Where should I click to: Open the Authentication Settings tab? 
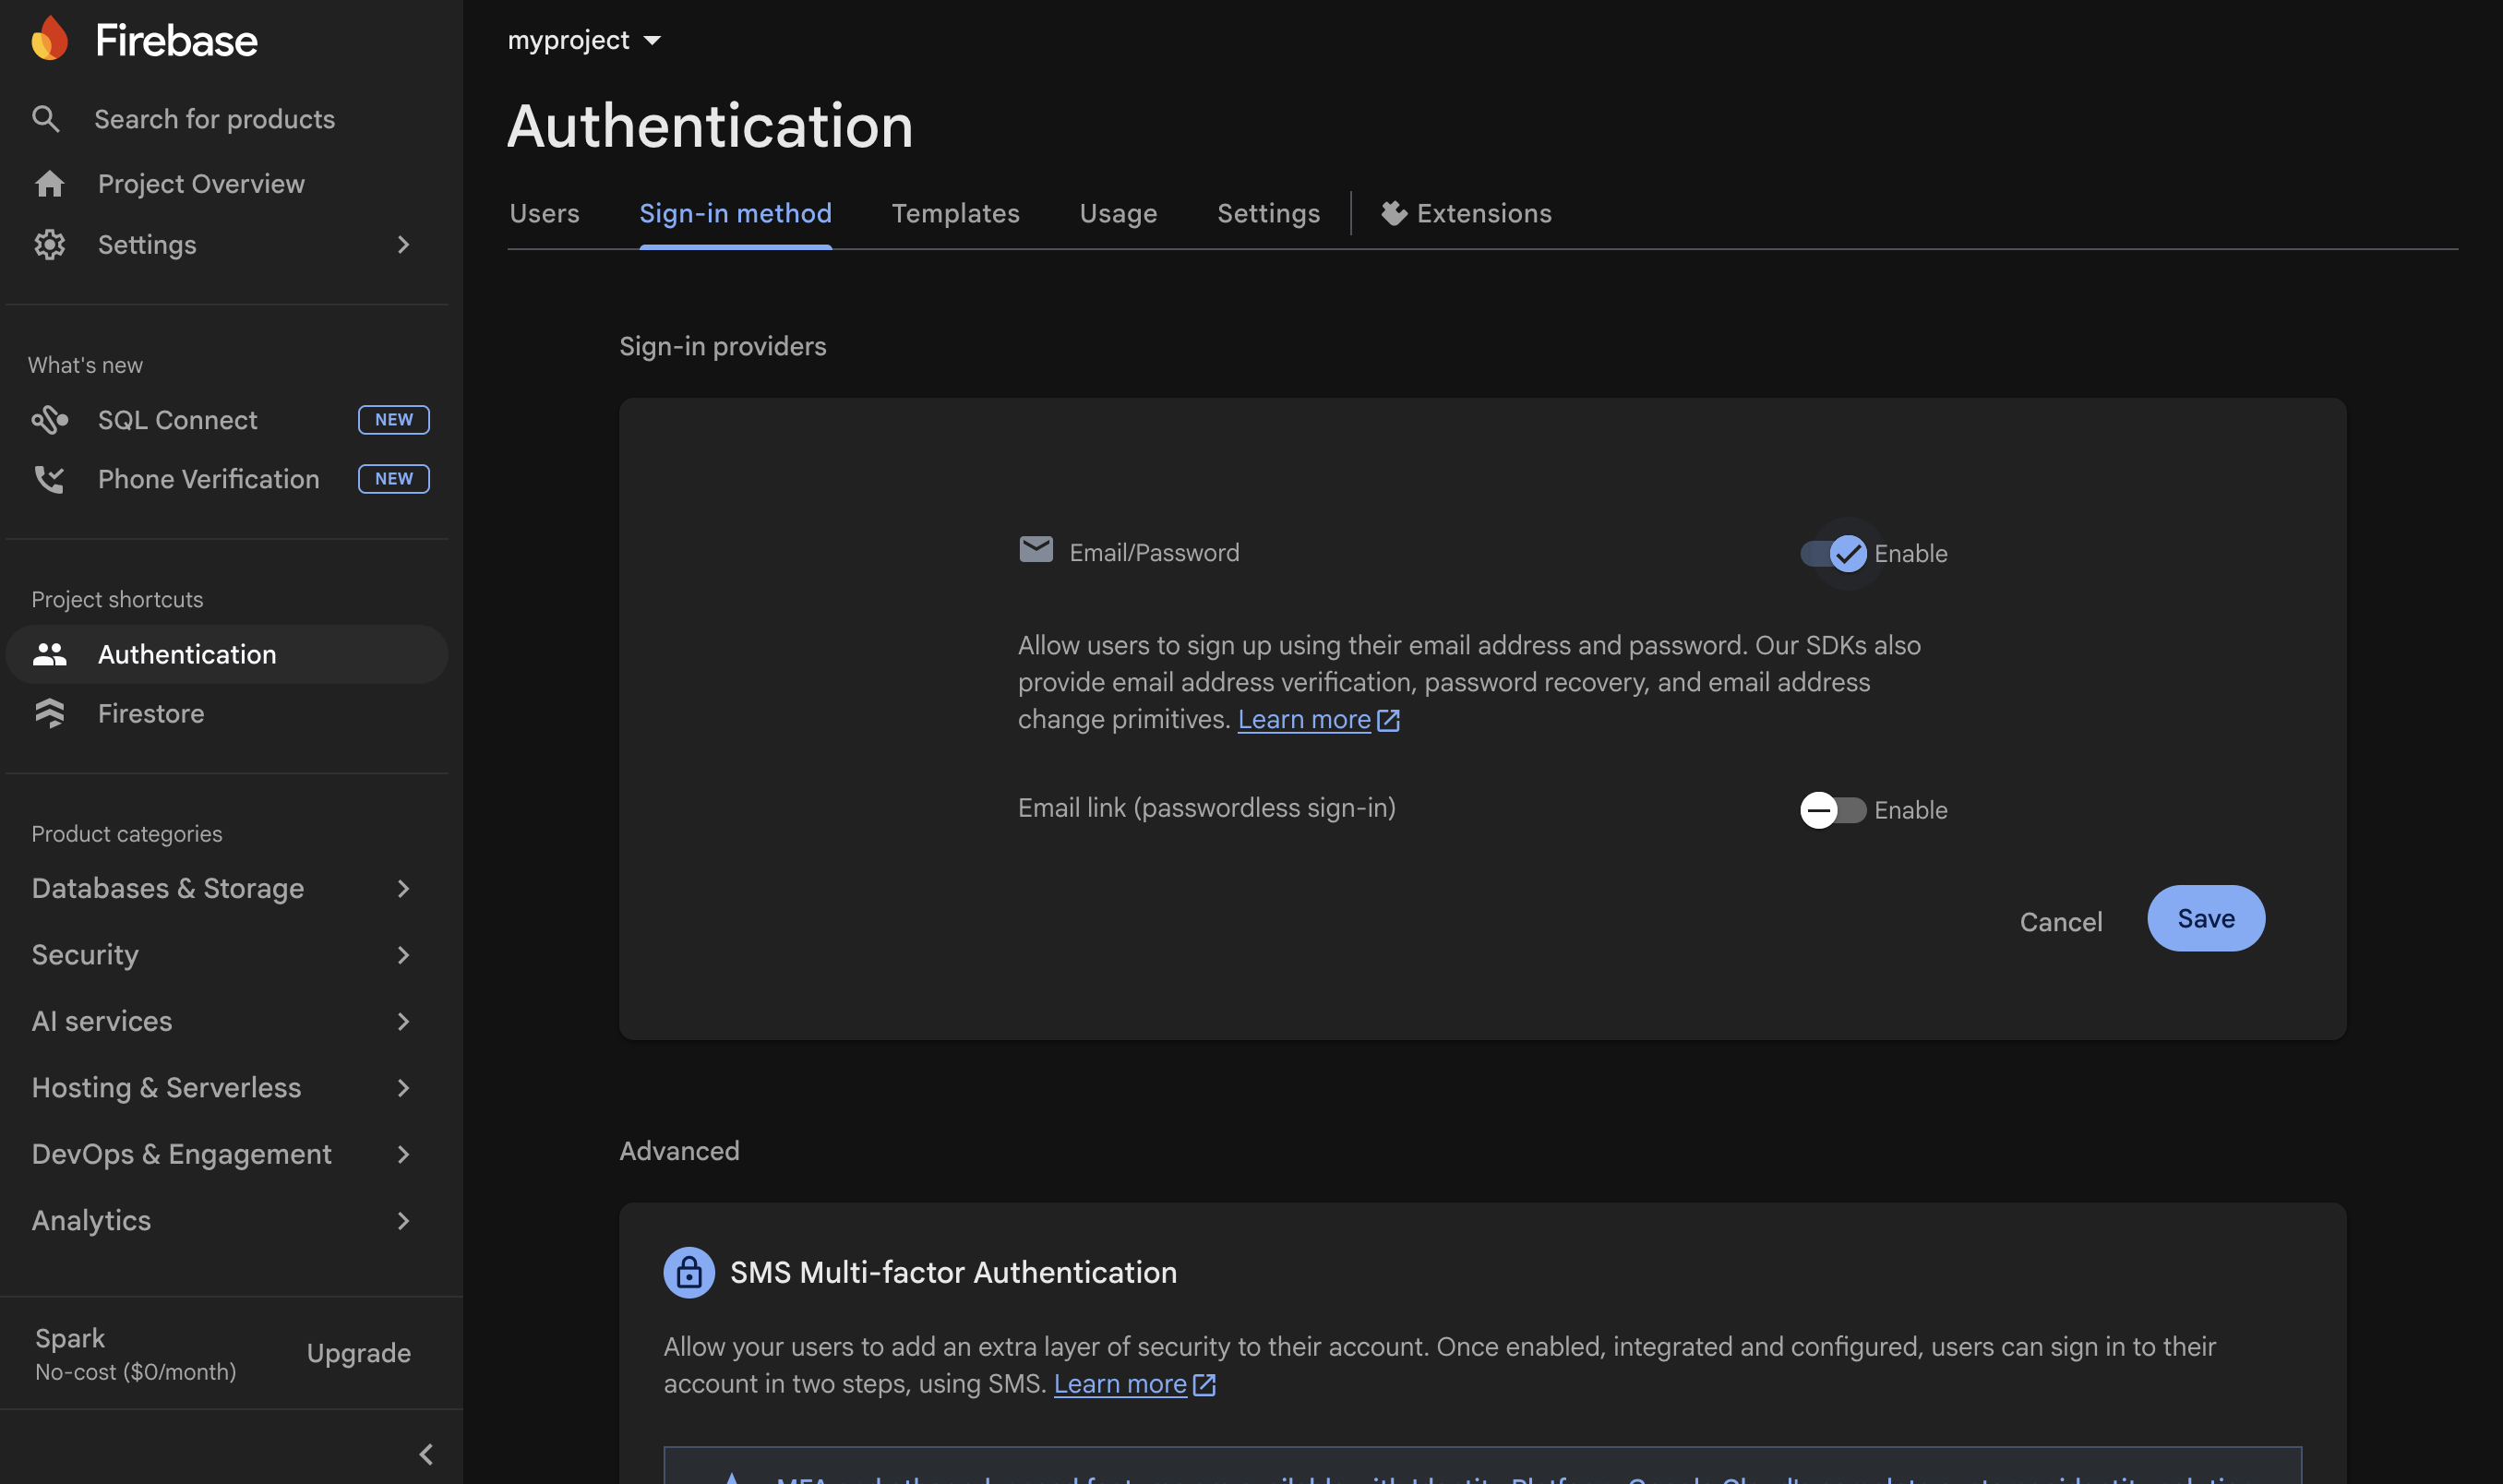point(1268,214)
